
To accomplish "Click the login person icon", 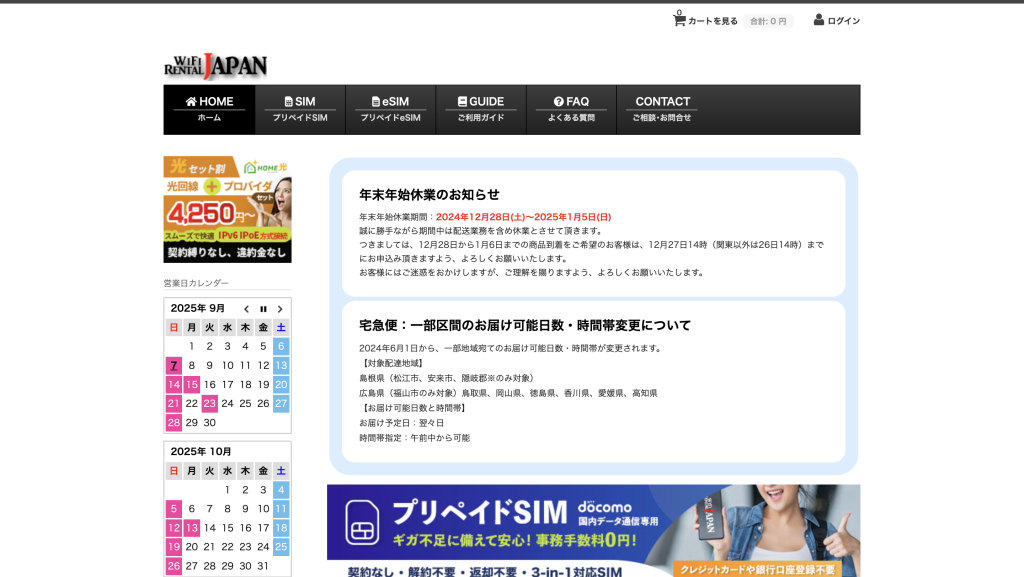I will [x=819, y=20].
